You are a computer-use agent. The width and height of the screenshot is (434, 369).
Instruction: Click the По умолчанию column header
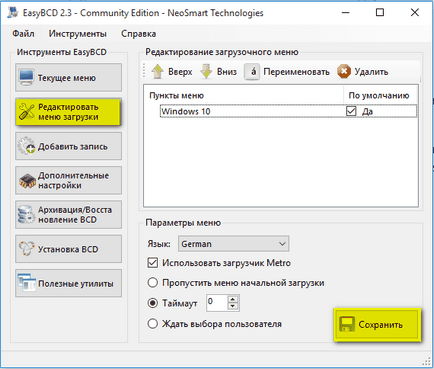(x=380, y=96)
